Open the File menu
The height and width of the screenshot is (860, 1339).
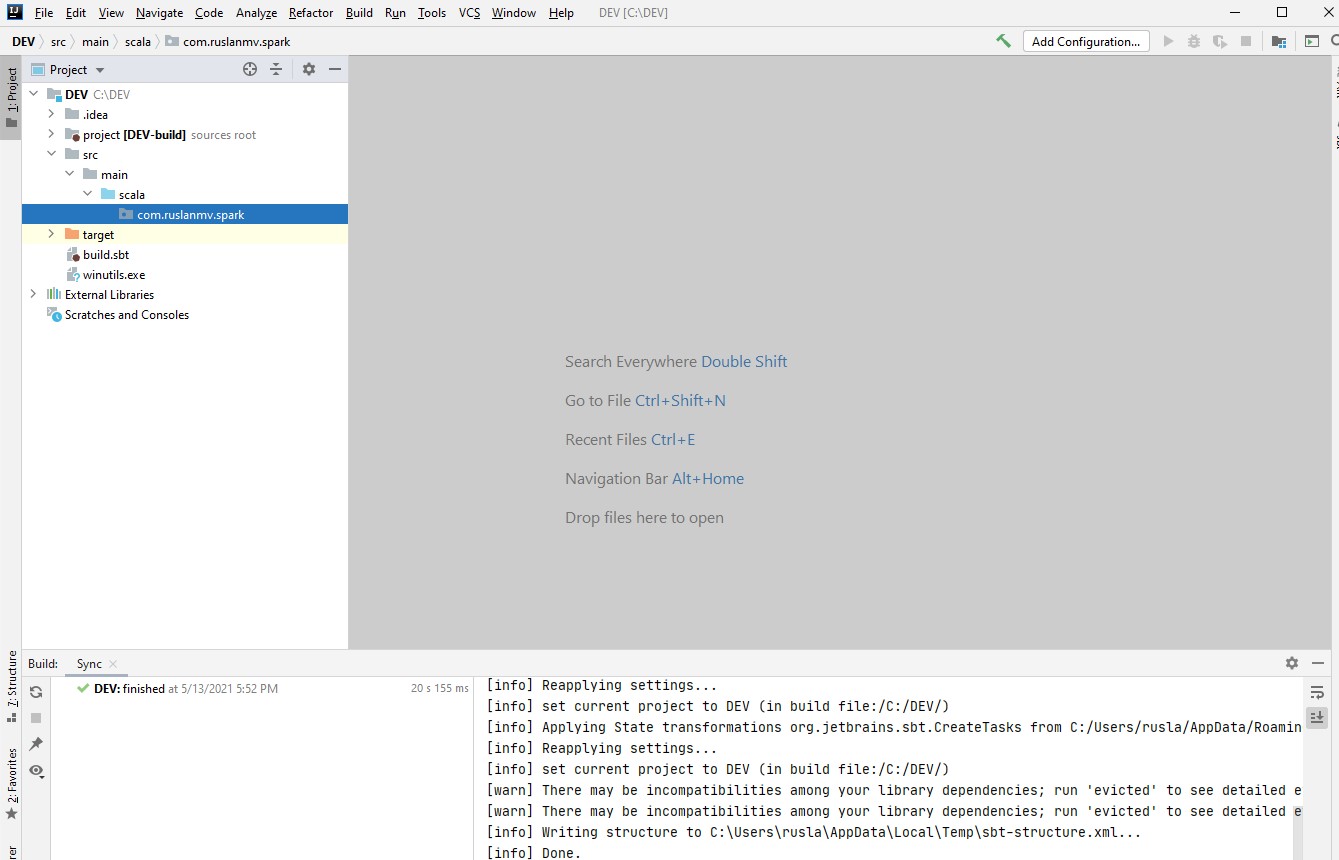tap(44, 13)
